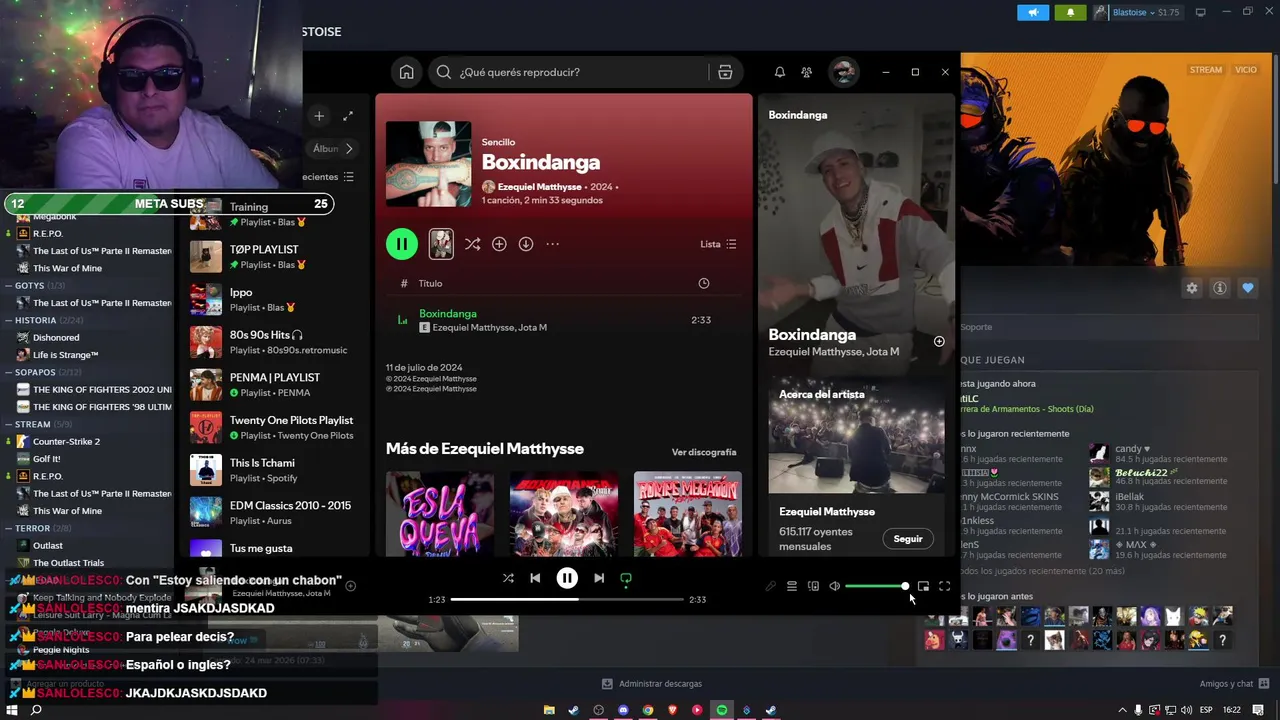The image size is (1280, 720).
Task: Open Es La Queva album thumbnail
Action: tap(440, 513)
